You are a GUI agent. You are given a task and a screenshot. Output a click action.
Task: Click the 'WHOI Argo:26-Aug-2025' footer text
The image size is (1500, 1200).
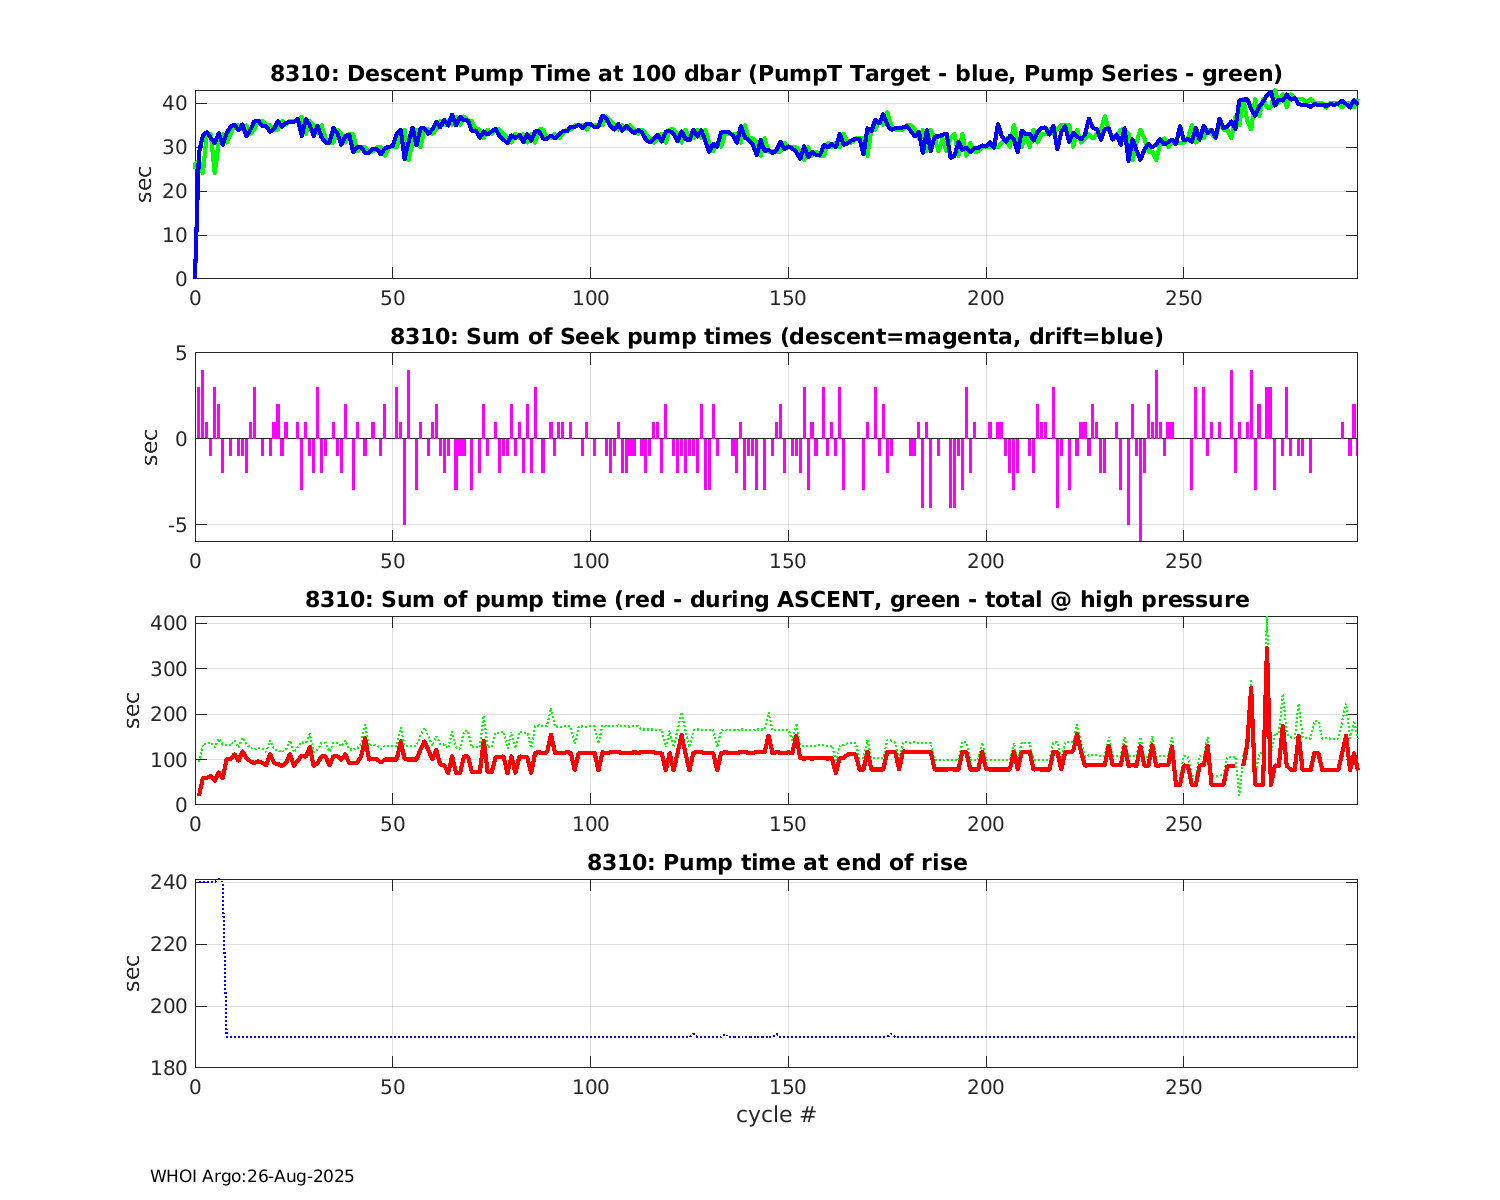coord(252,1176)
